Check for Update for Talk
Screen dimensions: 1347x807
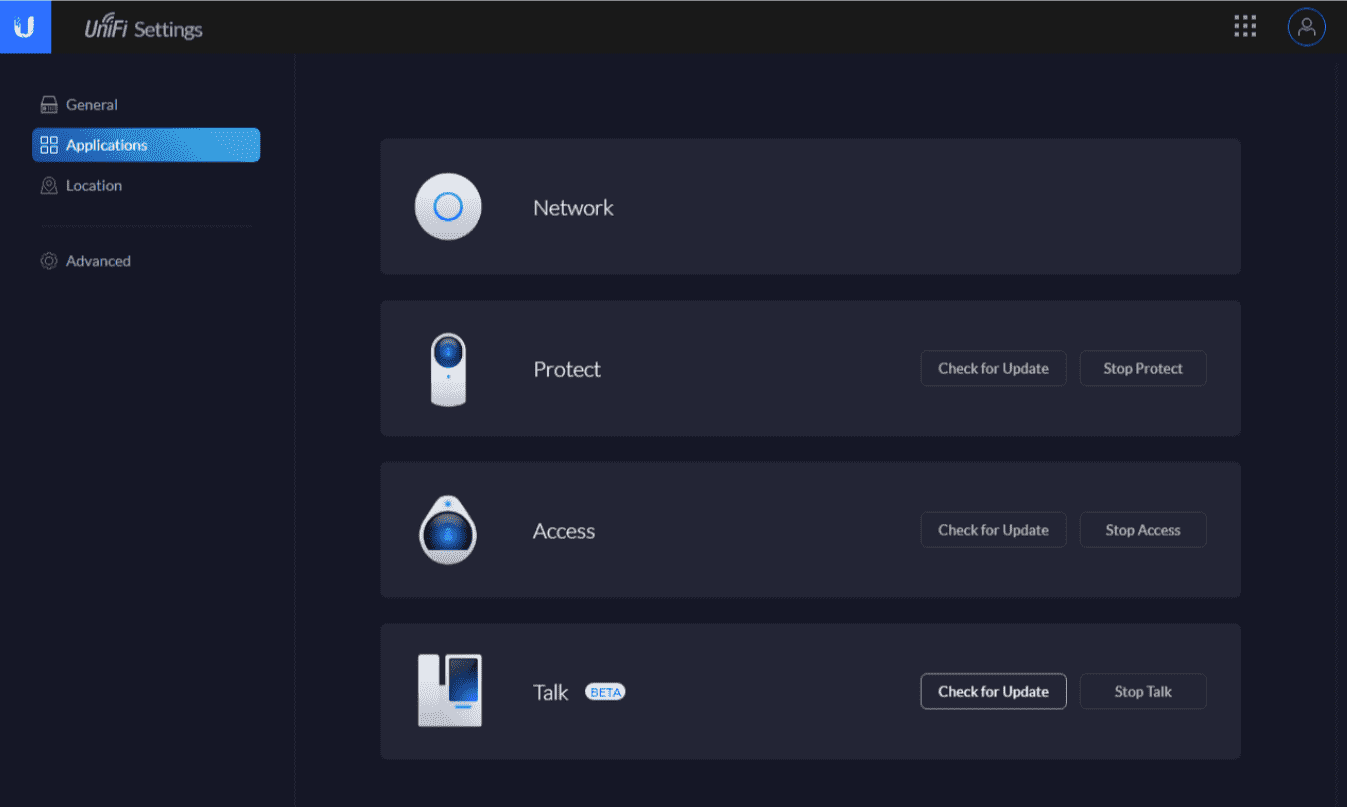point(993,692)
